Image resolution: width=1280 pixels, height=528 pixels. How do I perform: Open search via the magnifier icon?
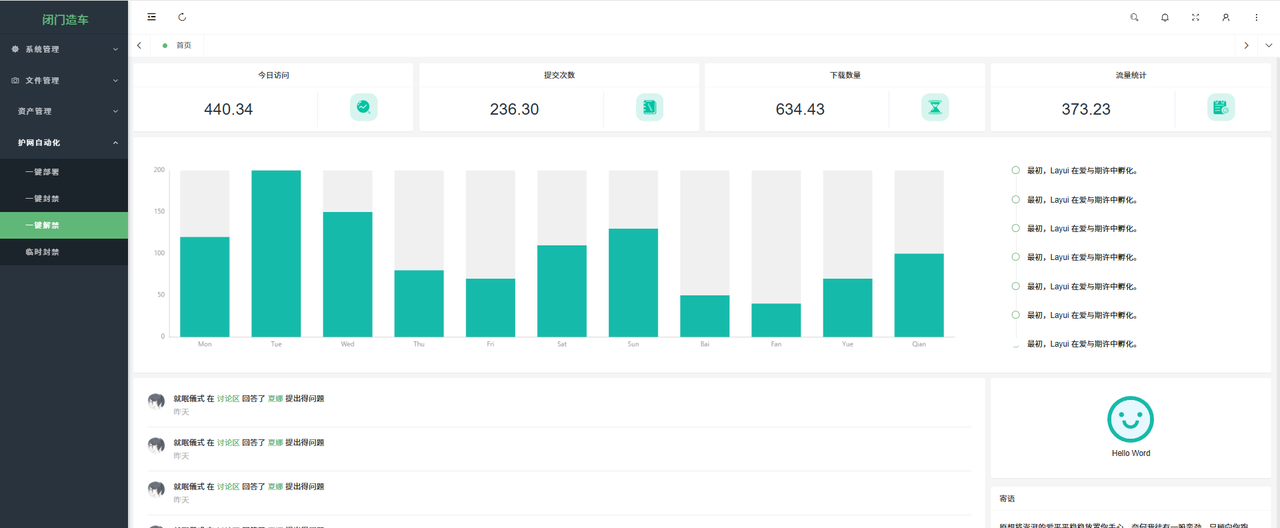click(1134, 17)
